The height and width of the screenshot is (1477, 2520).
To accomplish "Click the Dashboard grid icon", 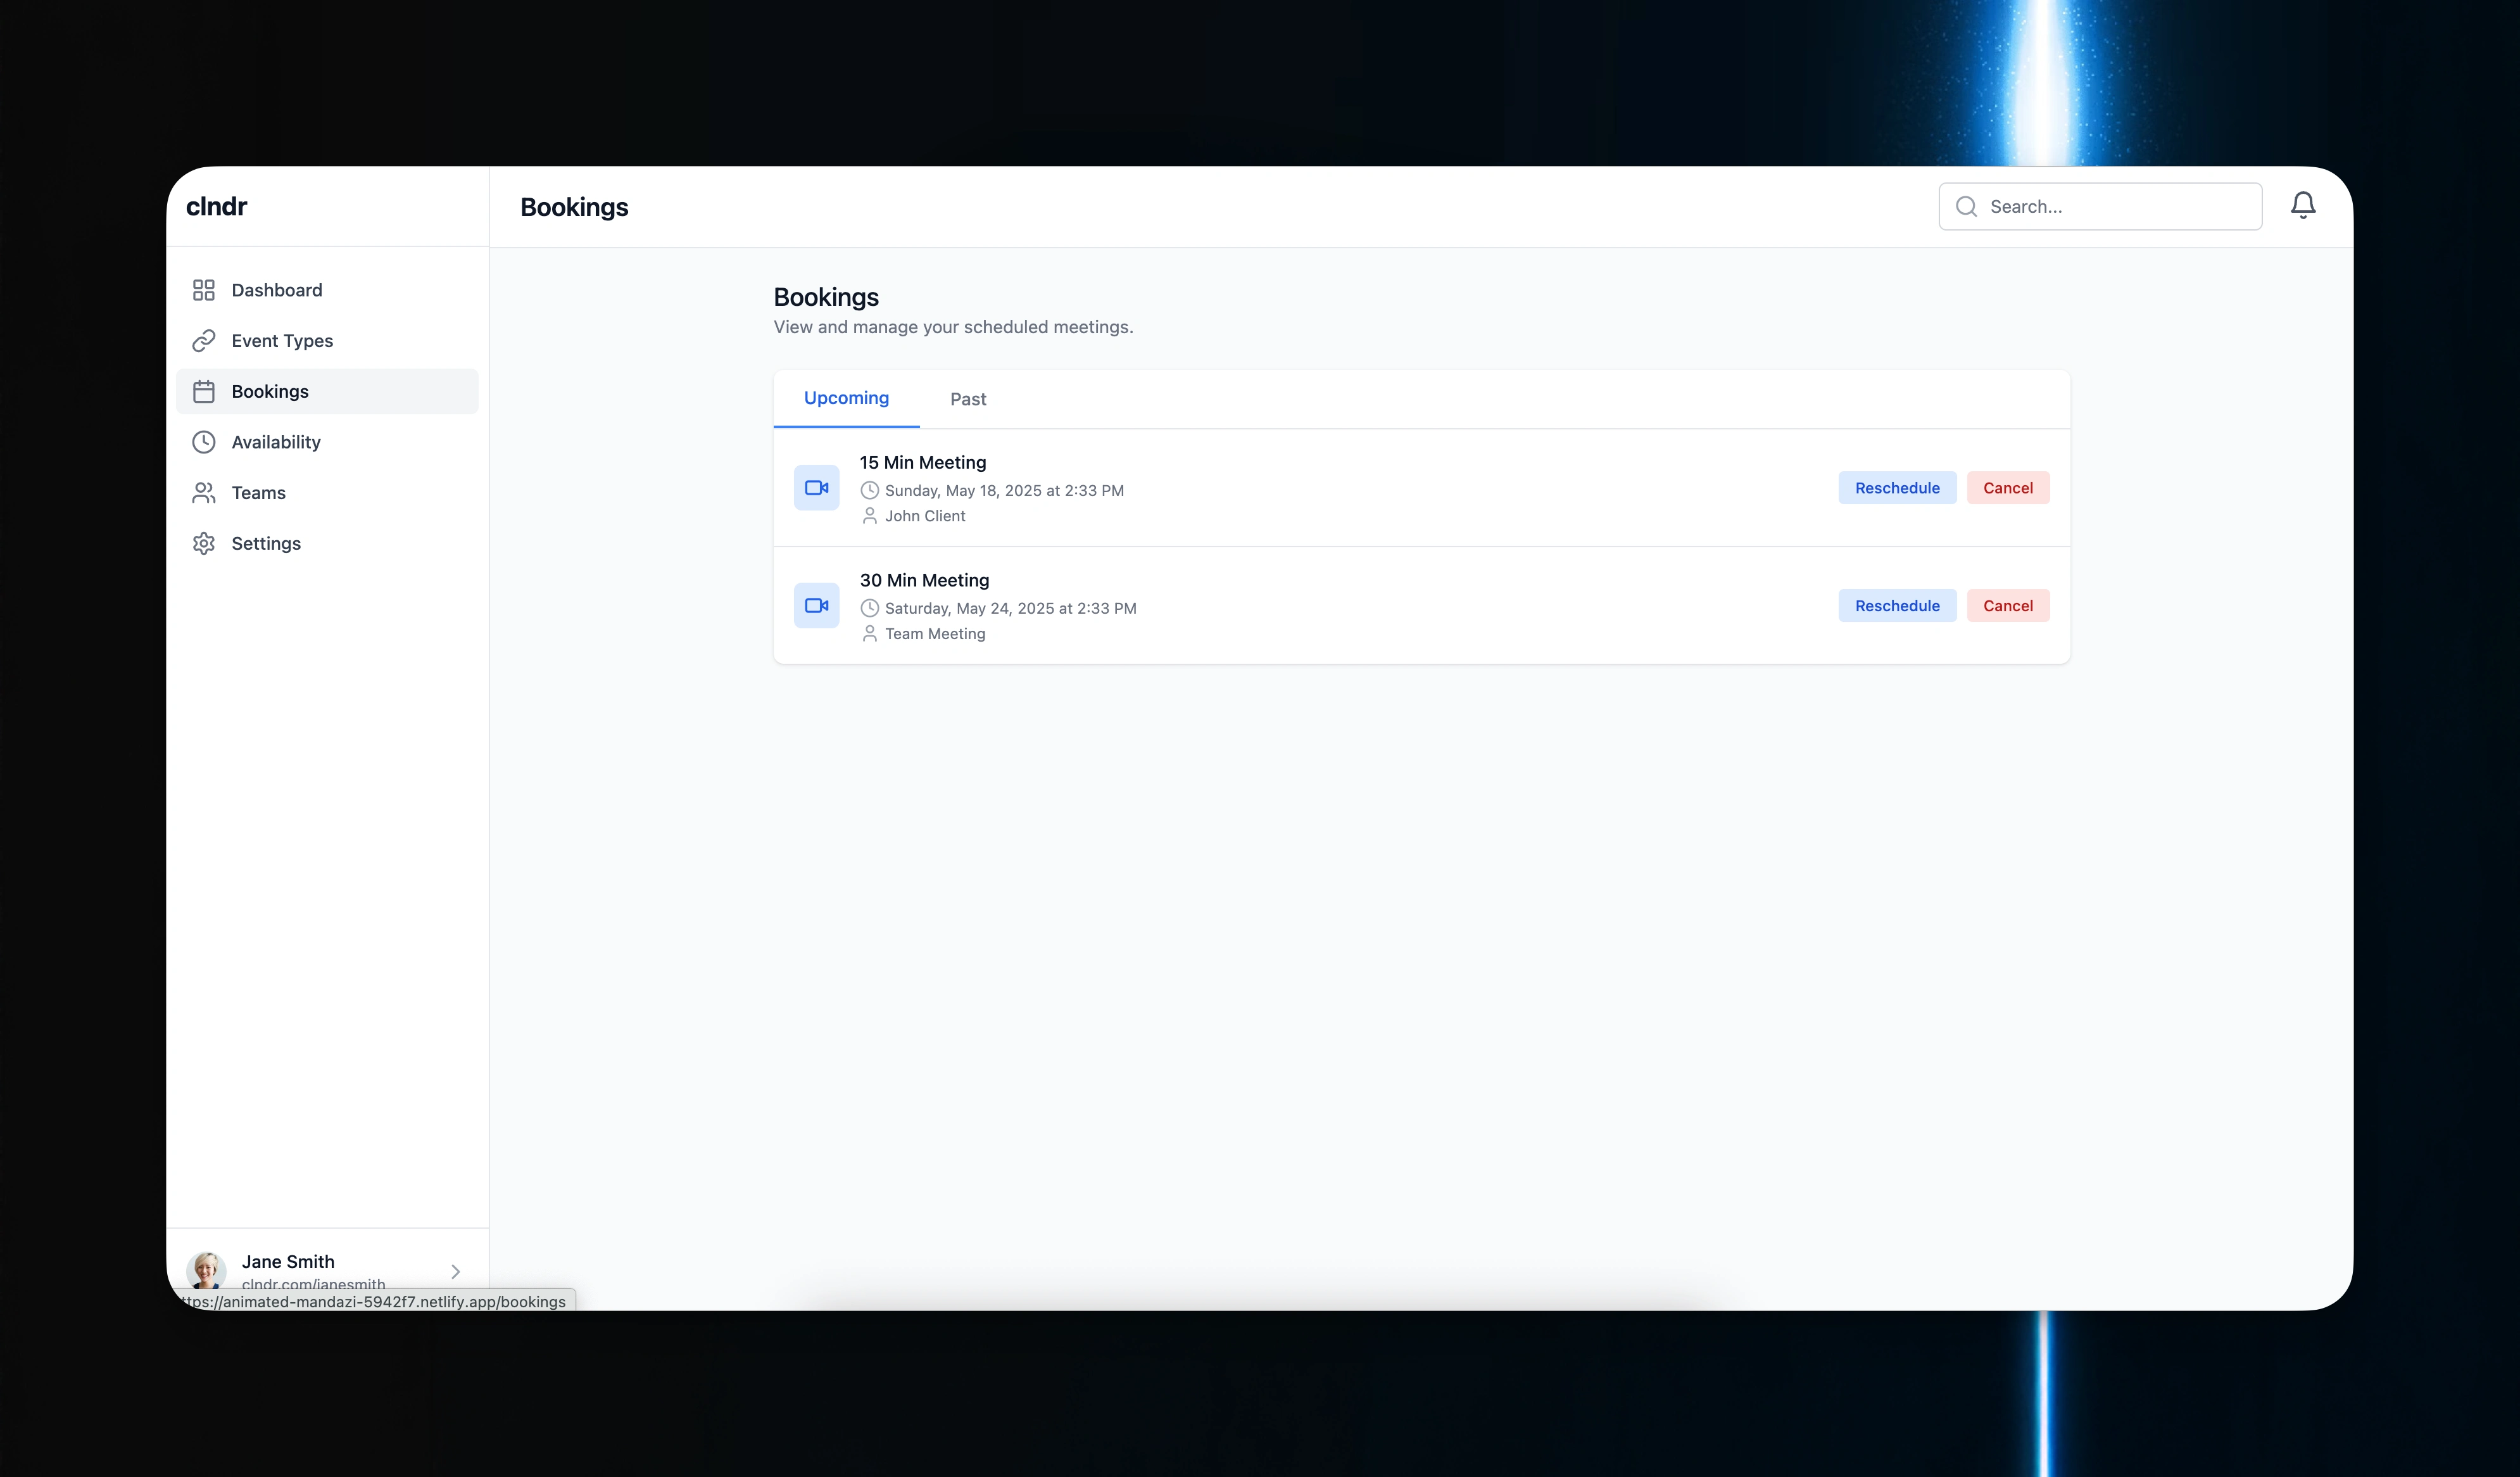I will point(204,290).
